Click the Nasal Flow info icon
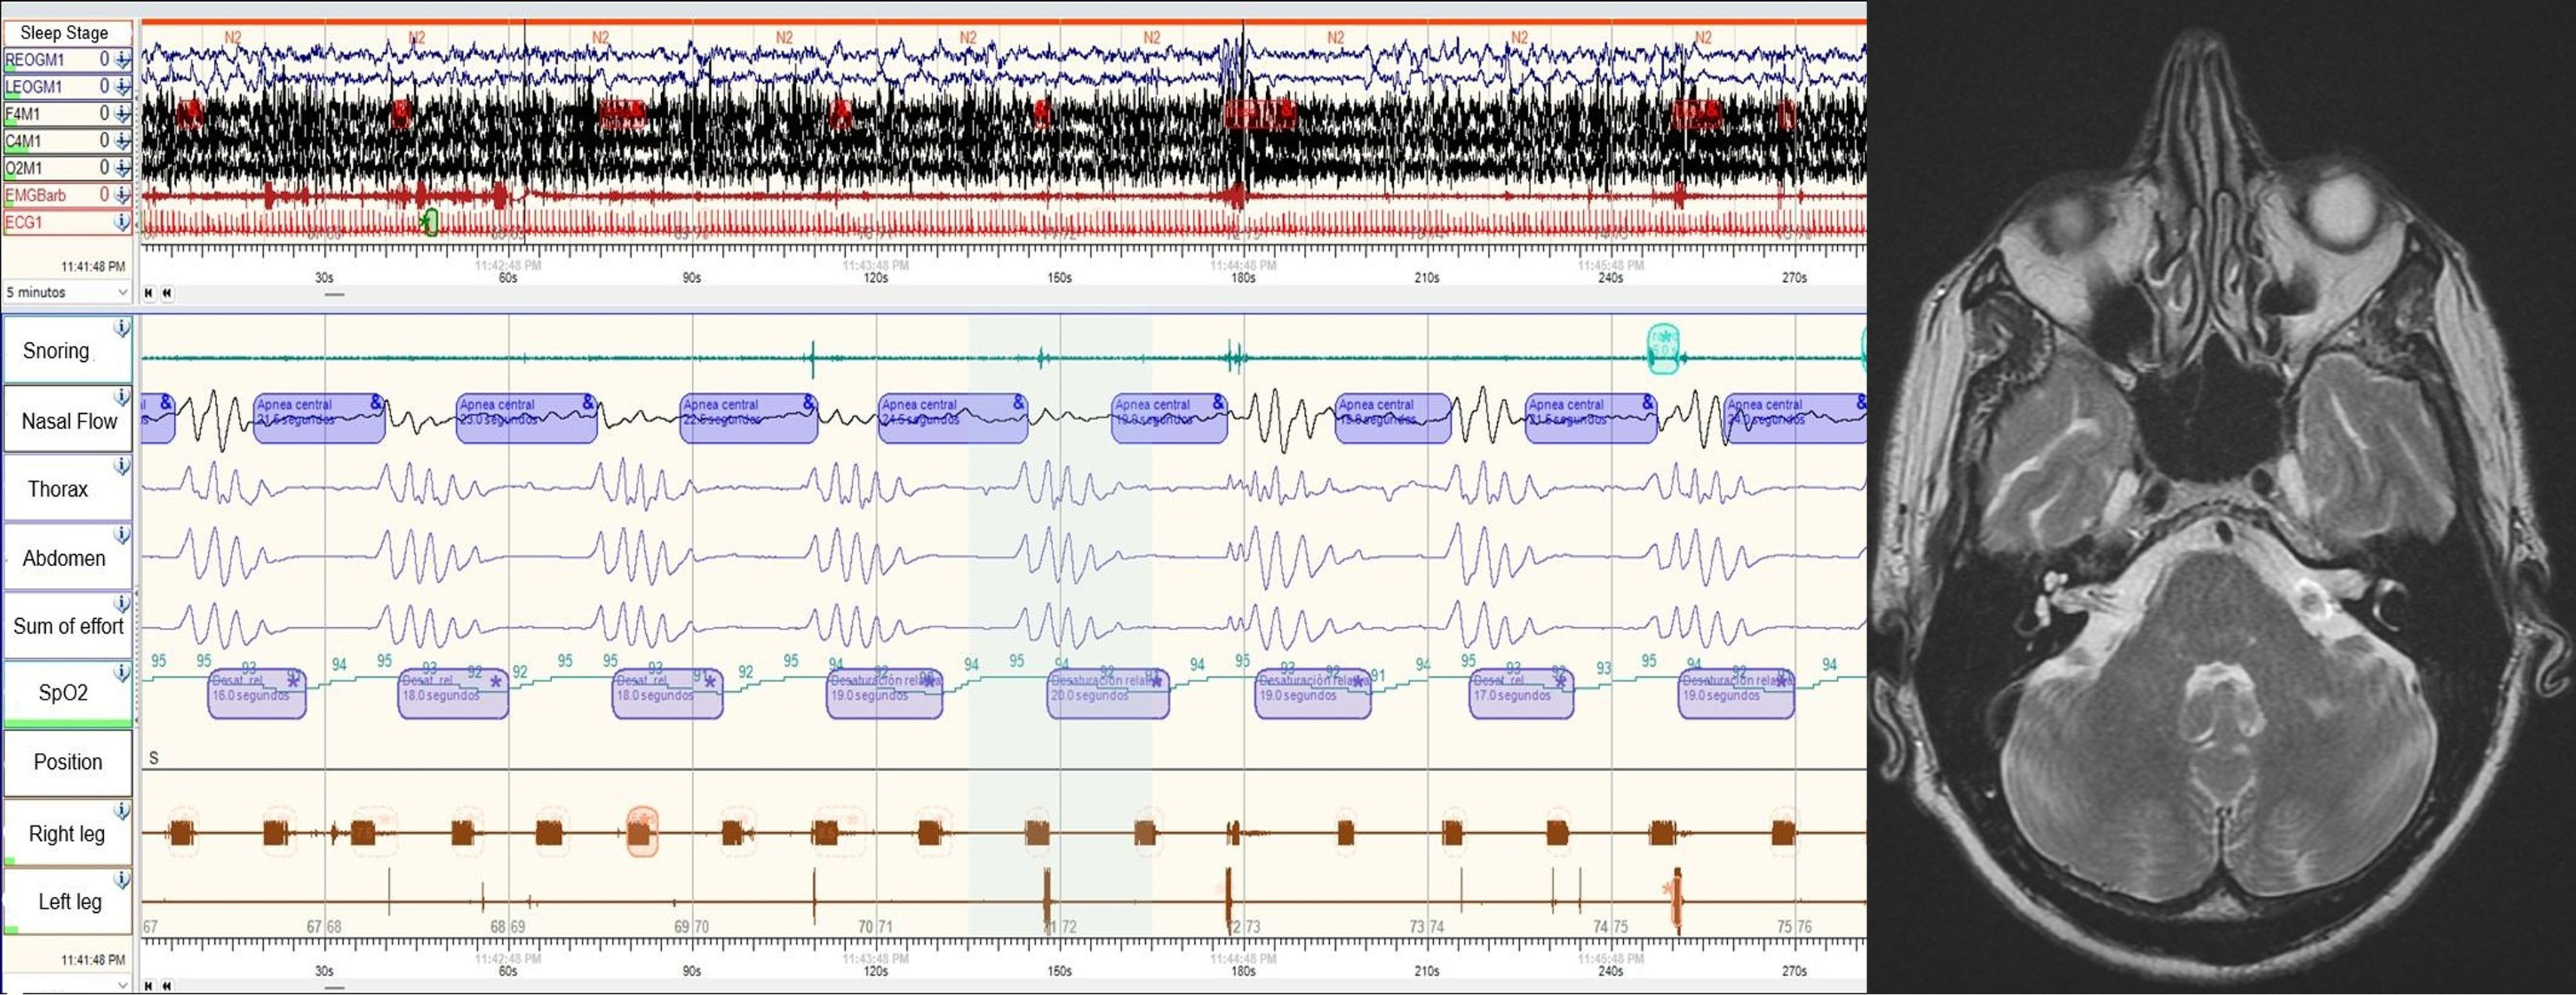The width and height of the screenshot is (2576, 995). pos(122,396)
